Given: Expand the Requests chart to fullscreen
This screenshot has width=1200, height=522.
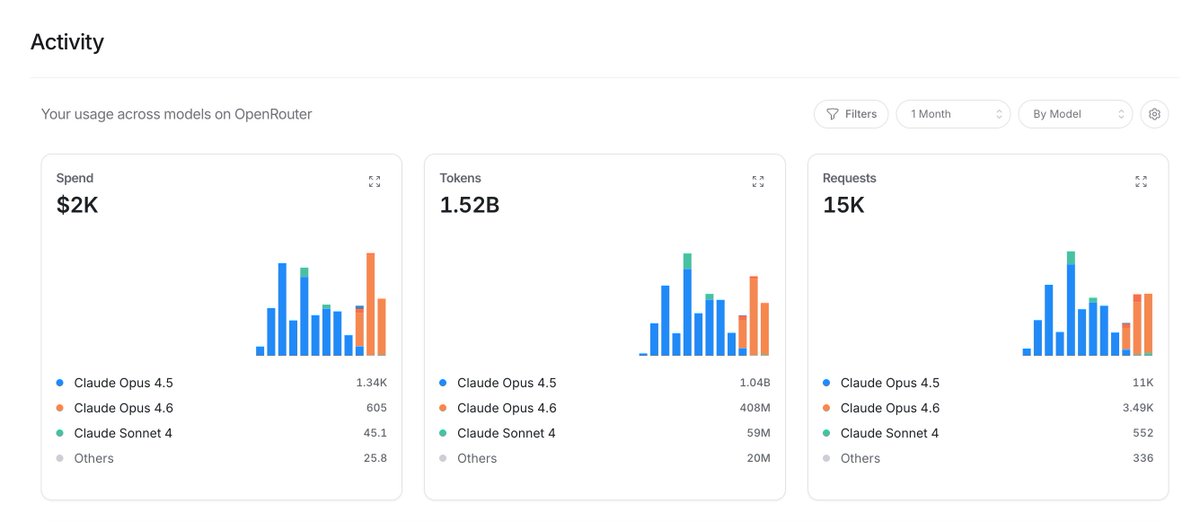Looking at the screenshot, I should [1141, 181].
